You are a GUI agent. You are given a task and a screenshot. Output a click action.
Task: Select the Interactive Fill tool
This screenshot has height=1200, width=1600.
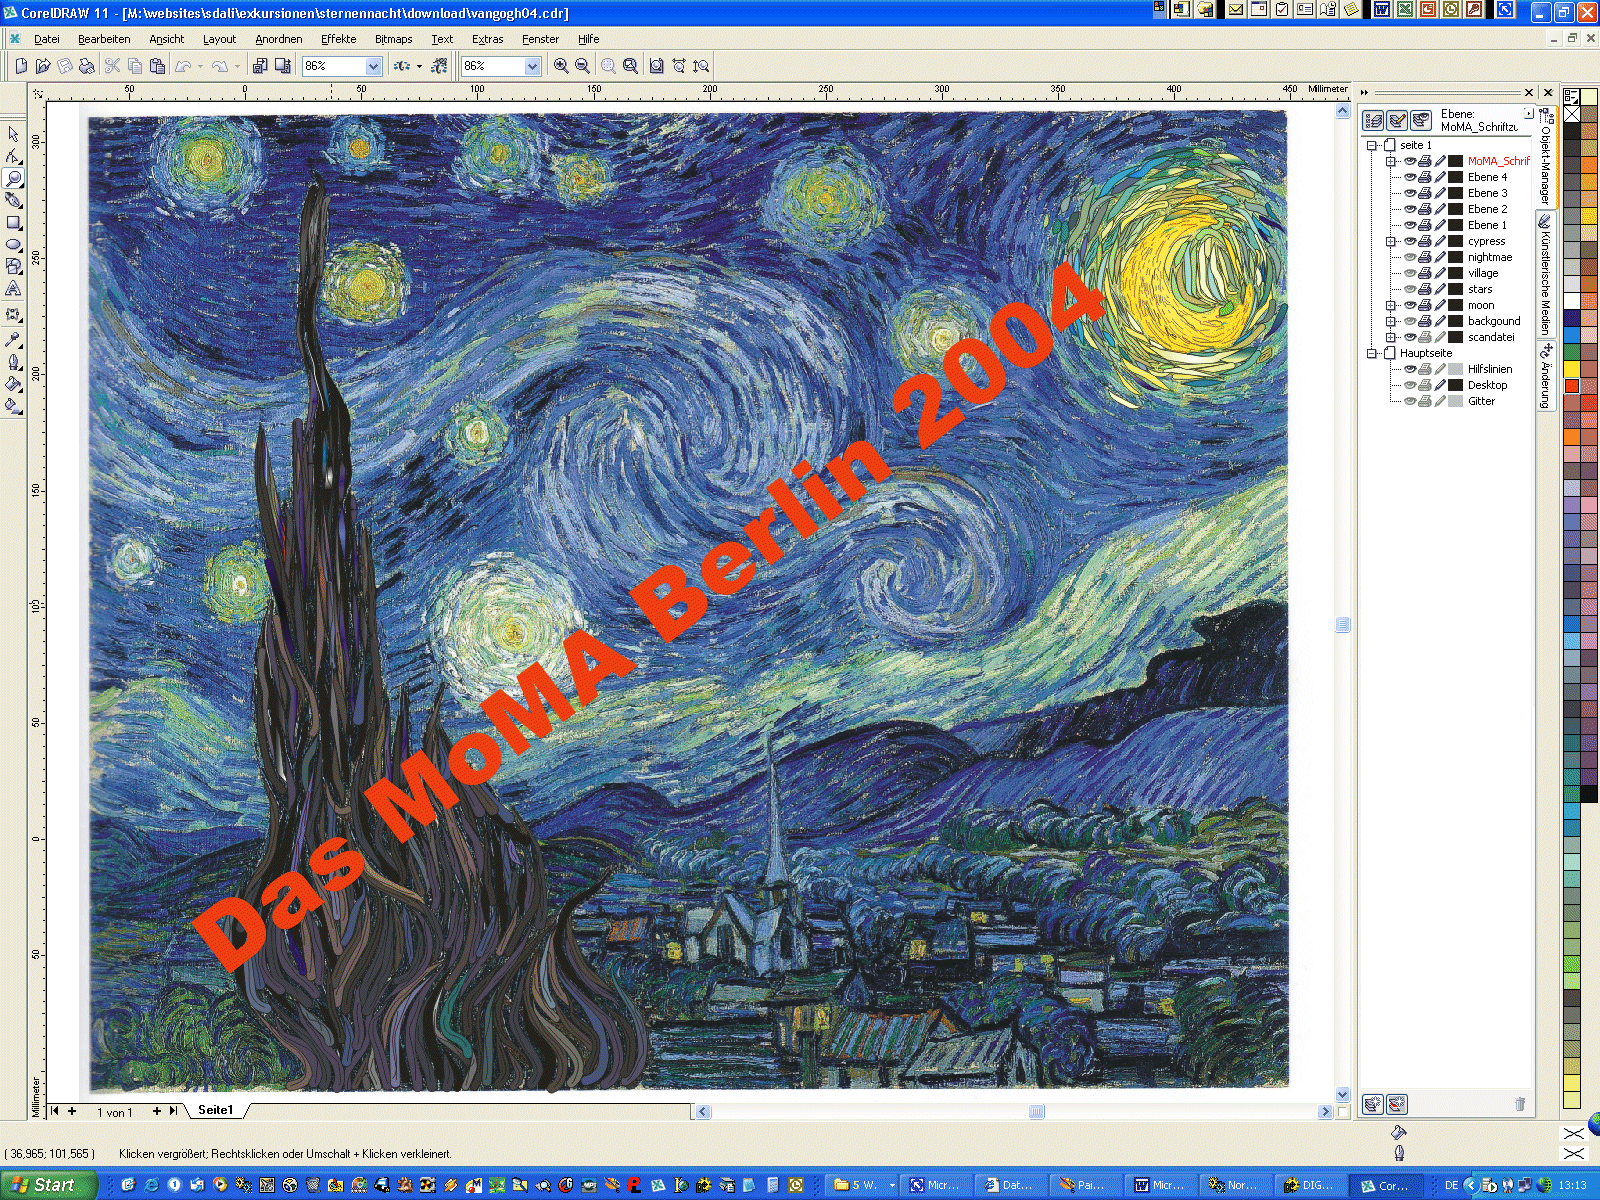[13, 406]
